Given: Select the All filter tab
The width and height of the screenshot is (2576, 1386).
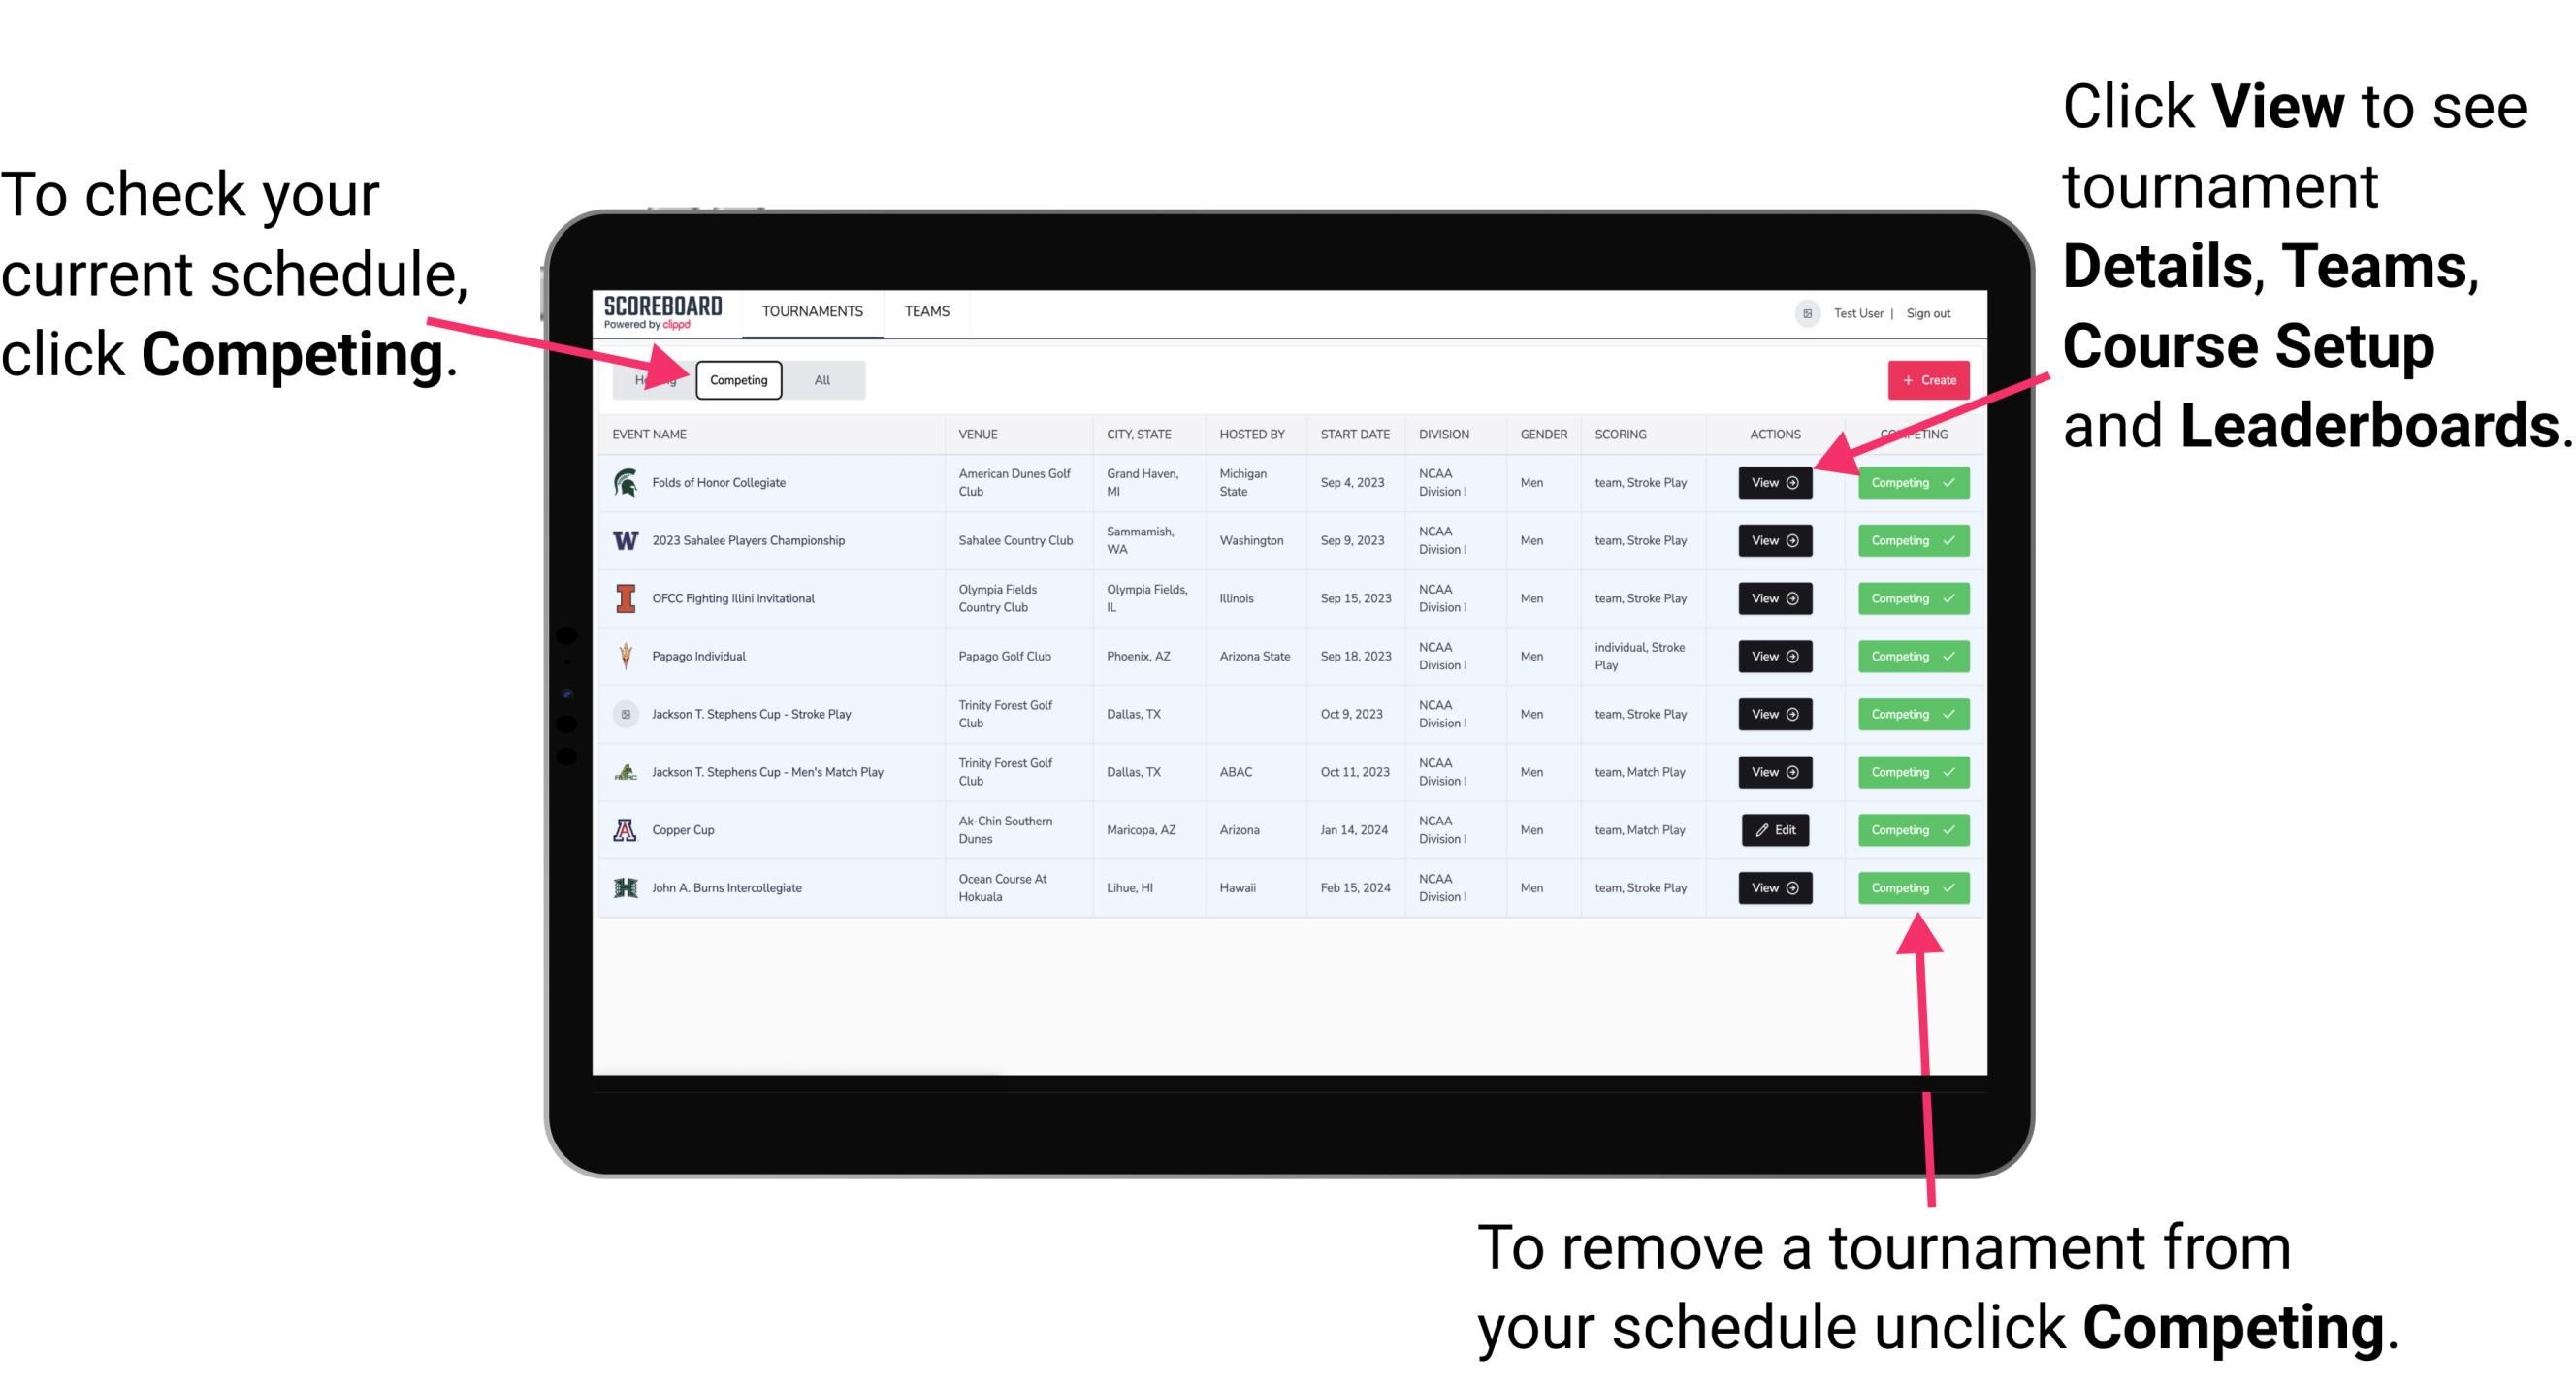Looking at the screenshot, I should click(819, 379).
